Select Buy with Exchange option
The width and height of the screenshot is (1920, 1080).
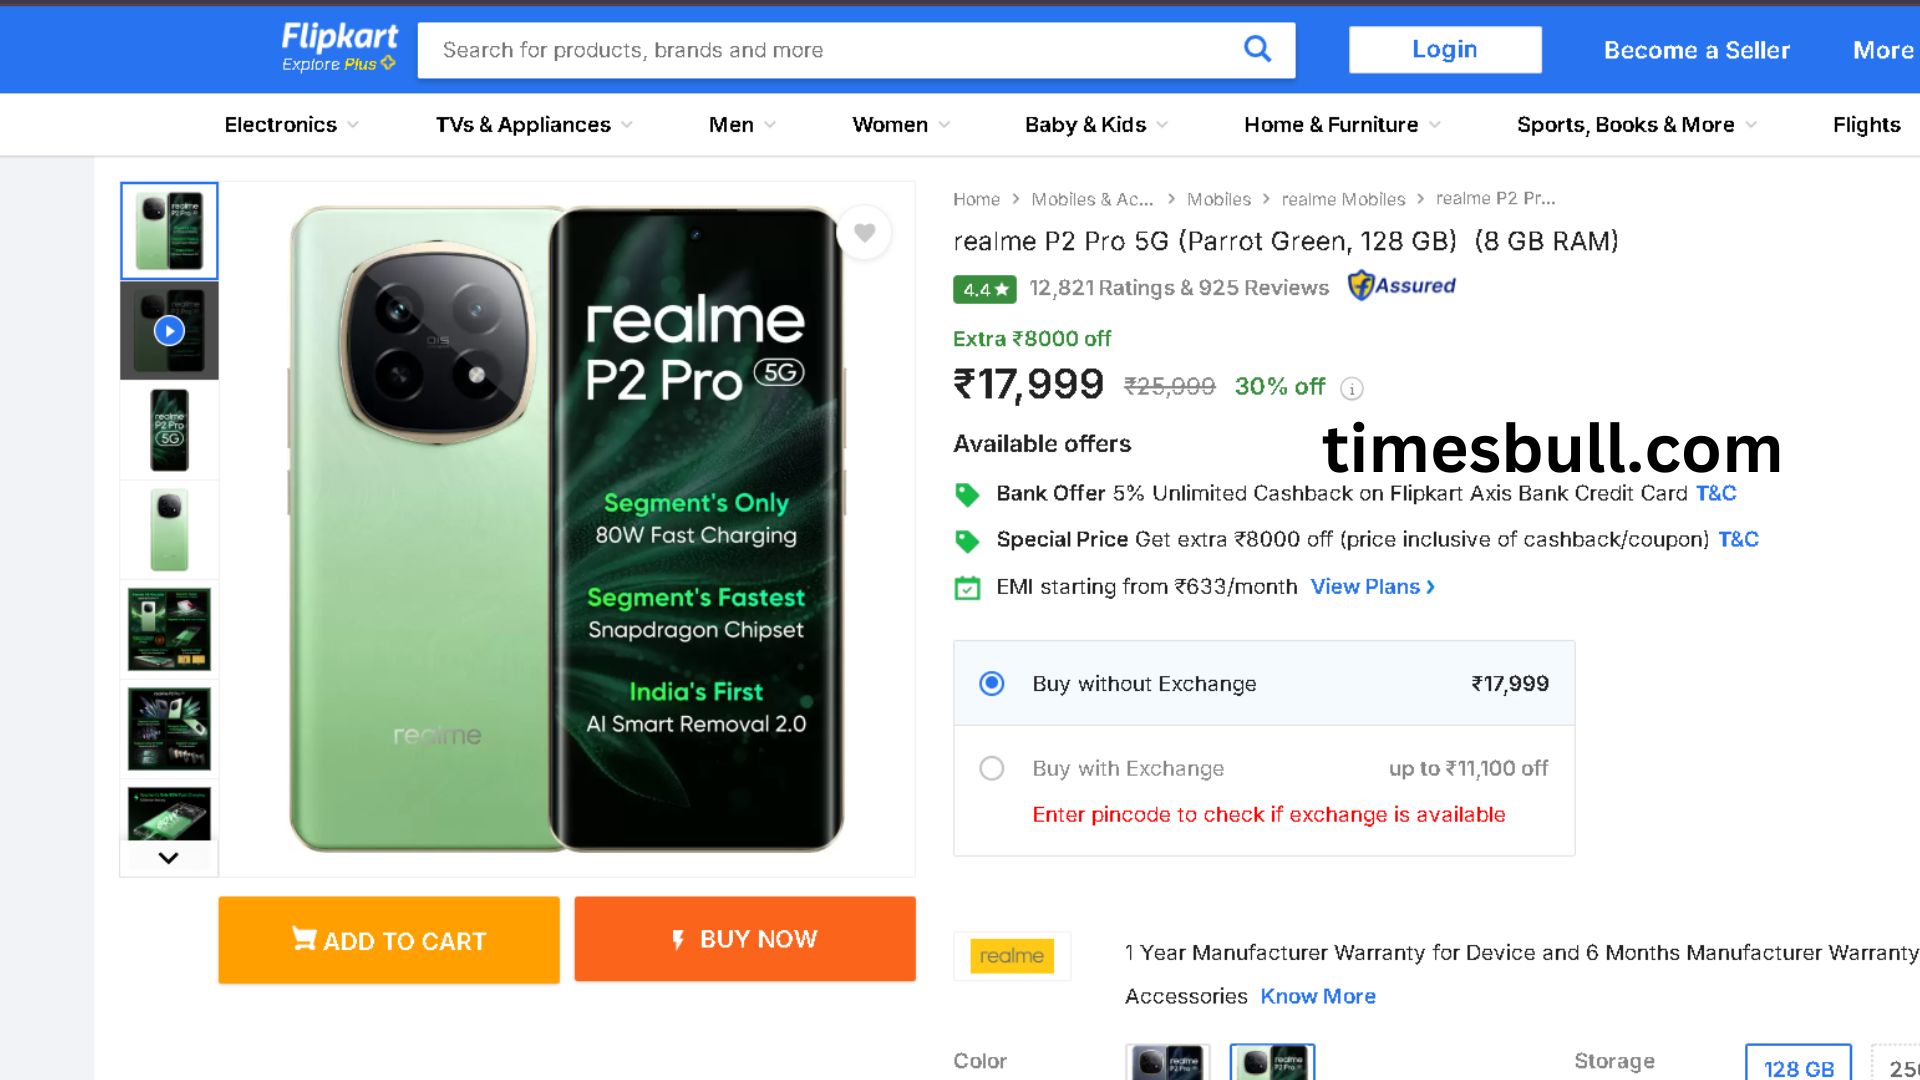[x=992, y=769]
